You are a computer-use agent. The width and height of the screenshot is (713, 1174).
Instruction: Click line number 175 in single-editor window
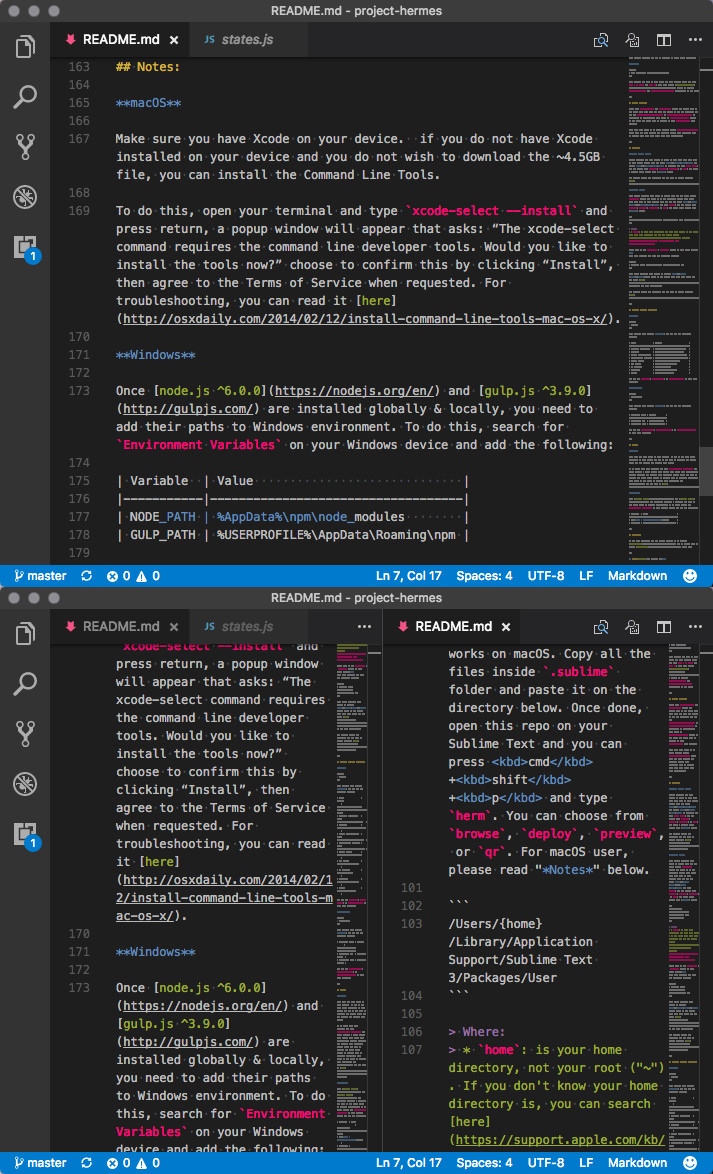pyautogui.click(x=79, y=480)
